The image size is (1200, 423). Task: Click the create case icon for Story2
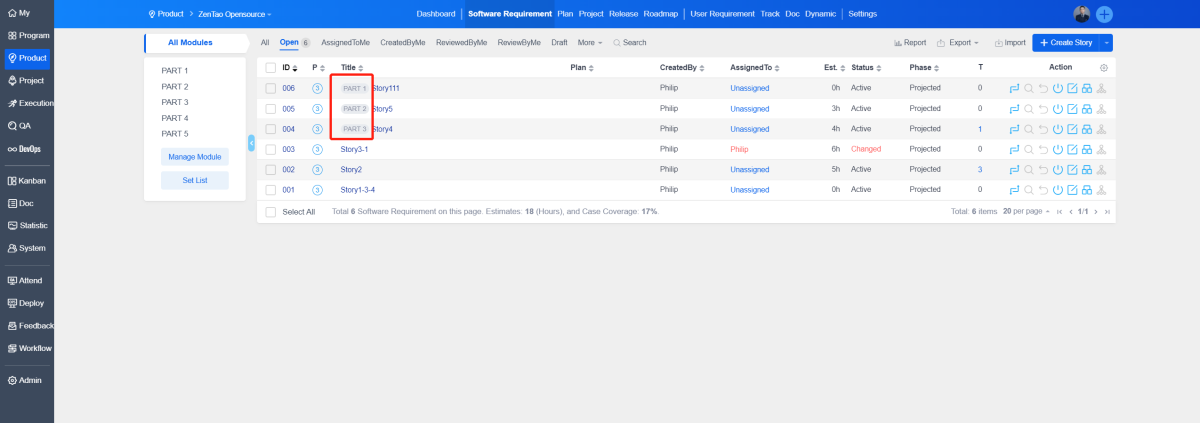coord(1087,170)
